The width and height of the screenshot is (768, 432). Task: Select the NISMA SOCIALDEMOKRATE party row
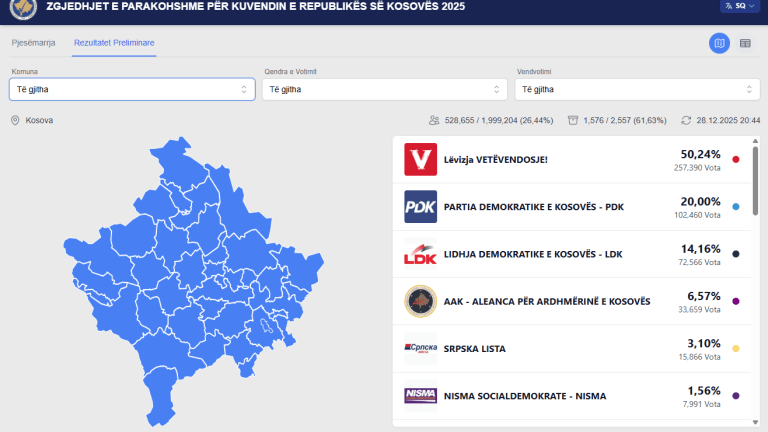pyautogui.click(x=570, y=396)
